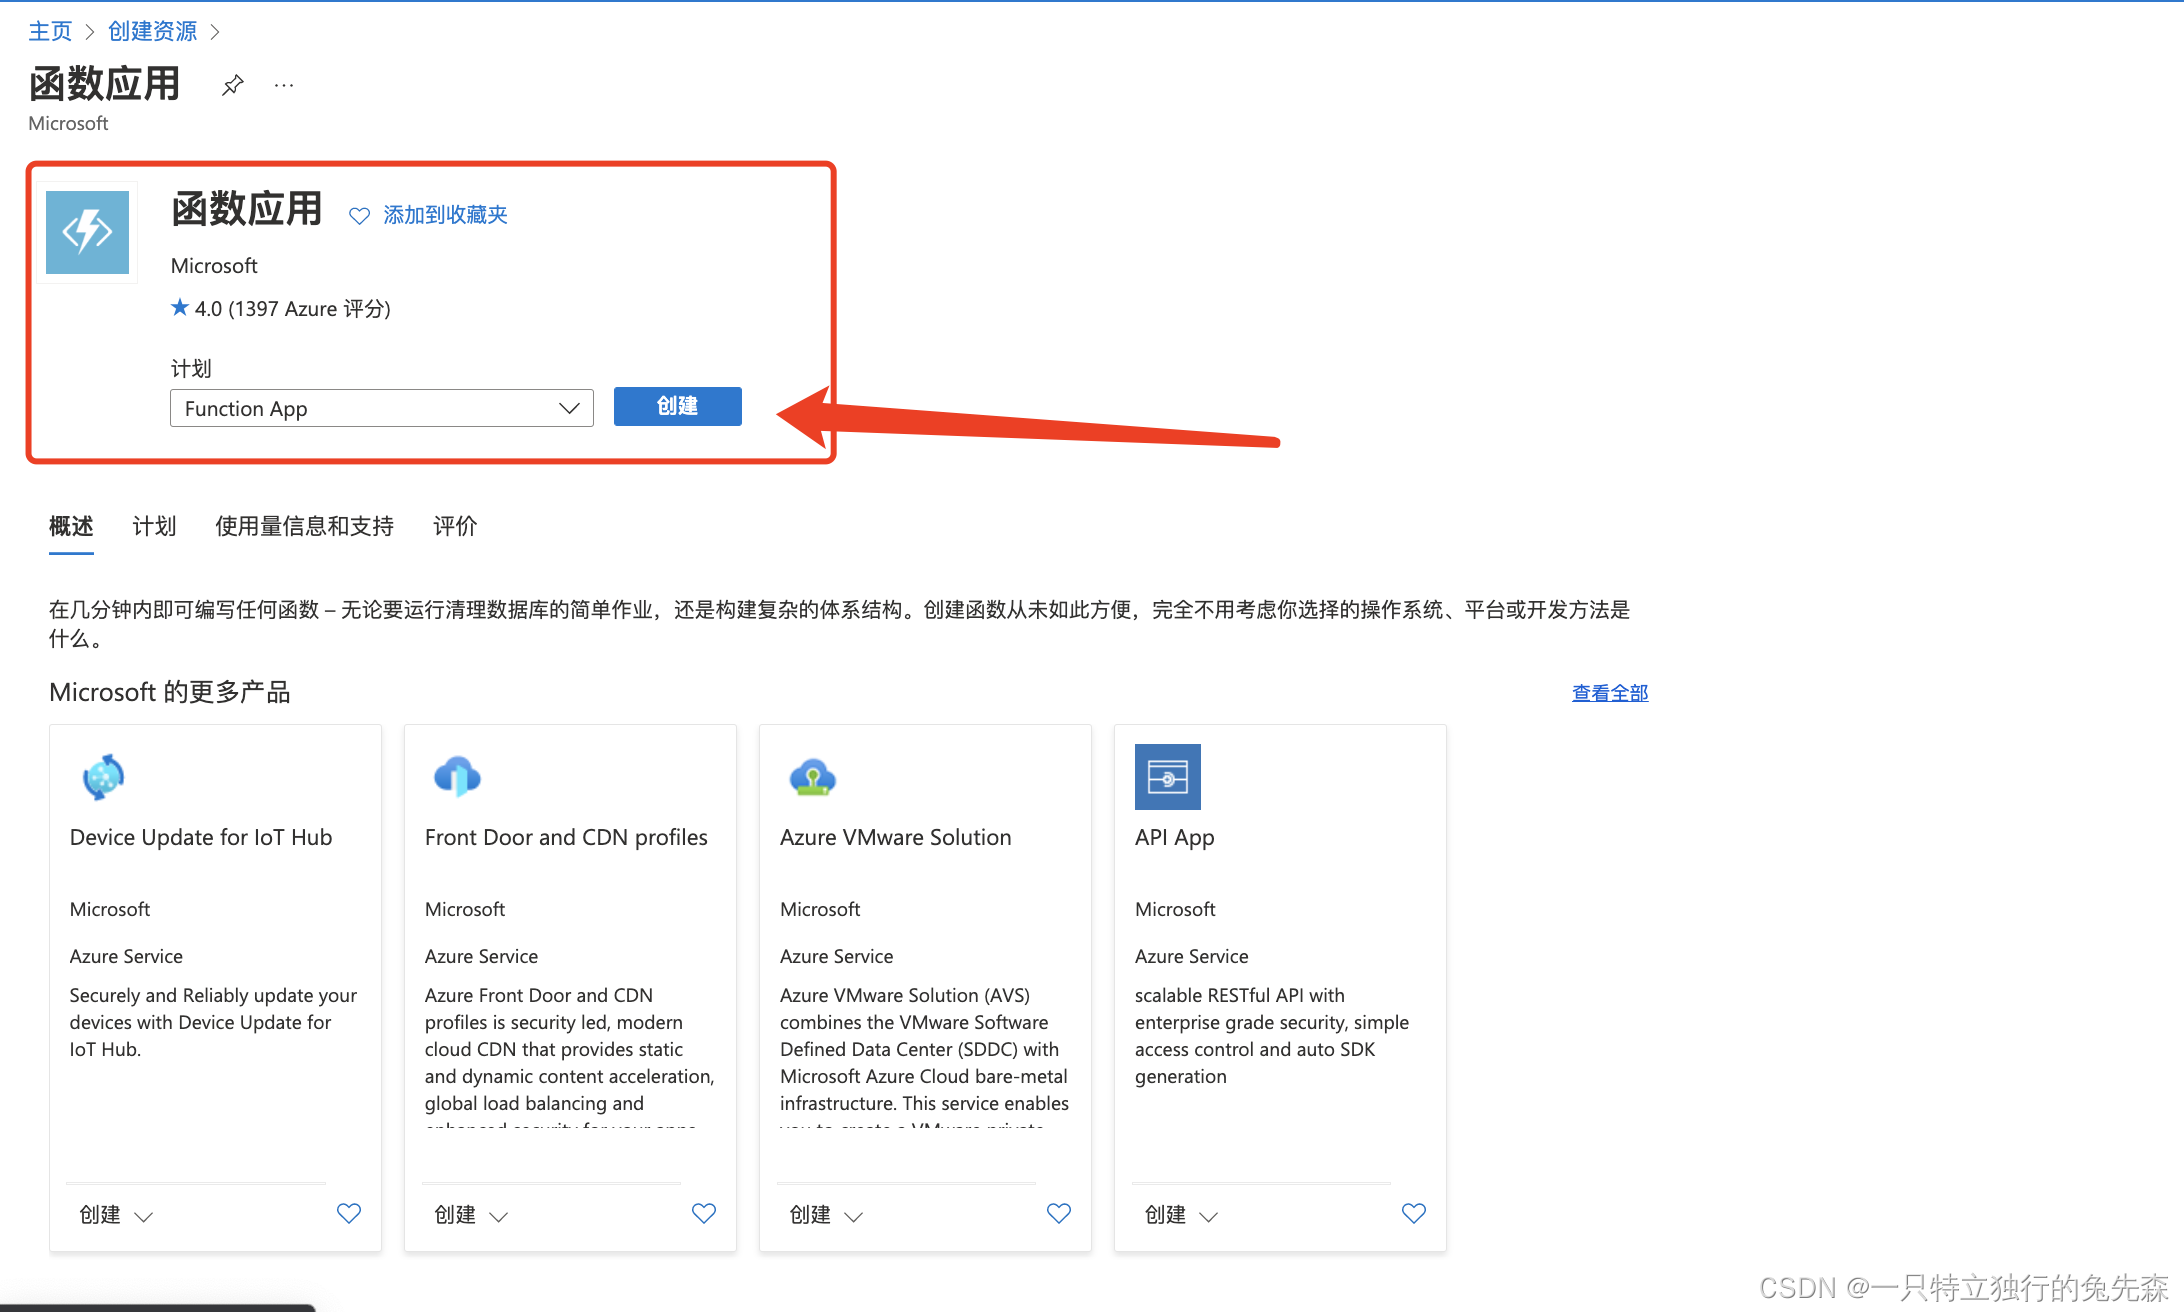Click the Device Update for IoT Hub icon
The image size is (2184, 1312).
click(x=103, y=777)
